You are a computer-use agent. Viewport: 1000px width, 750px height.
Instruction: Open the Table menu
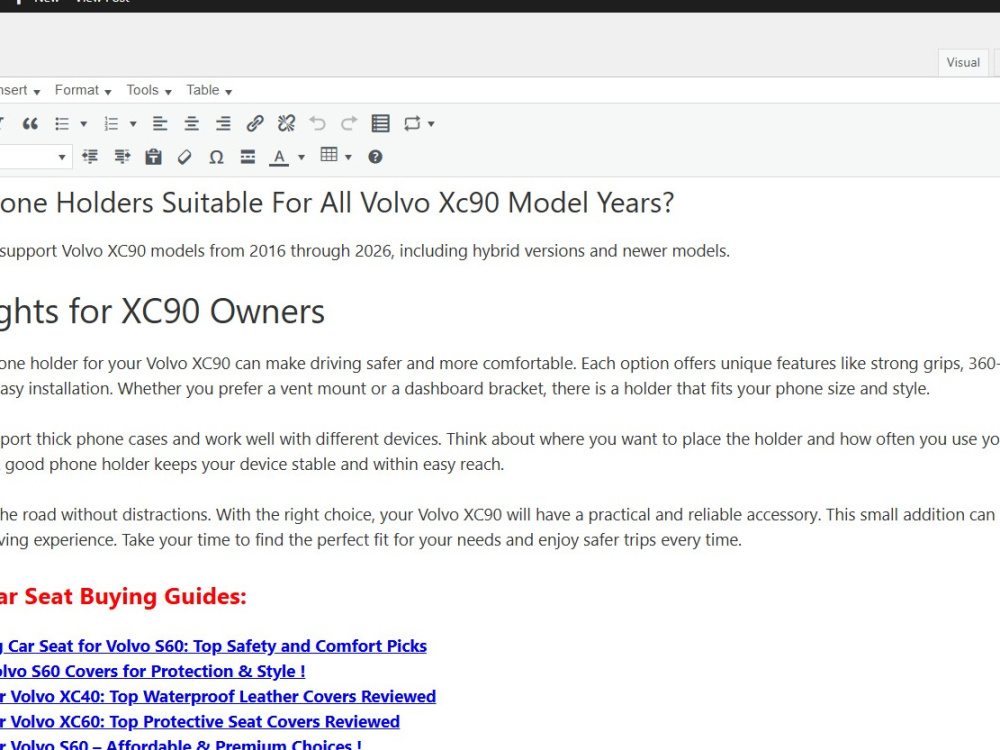tap(209, 91)
